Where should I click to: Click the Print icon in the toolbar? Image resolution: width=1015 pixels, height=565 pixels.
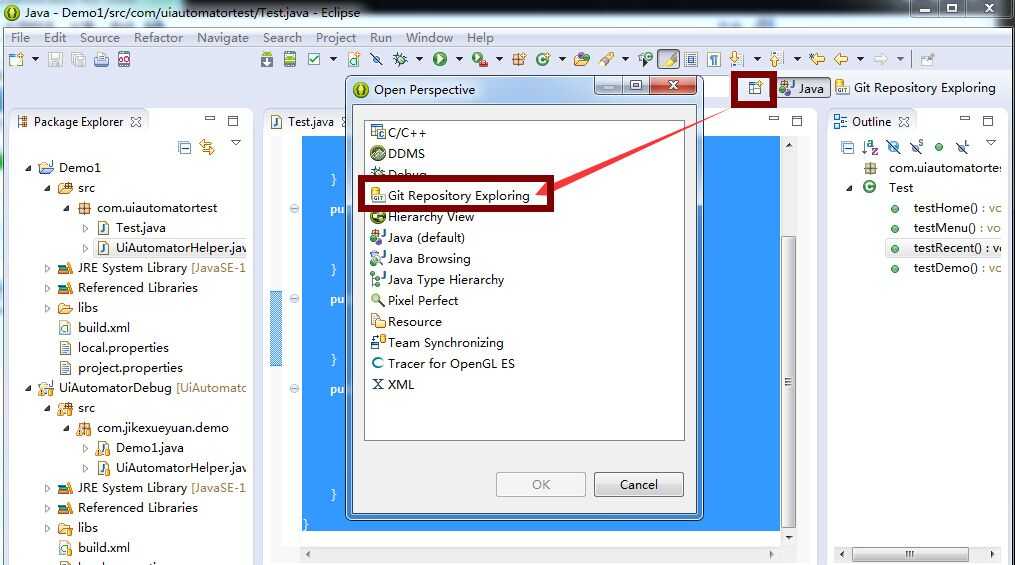coord(101,60)
